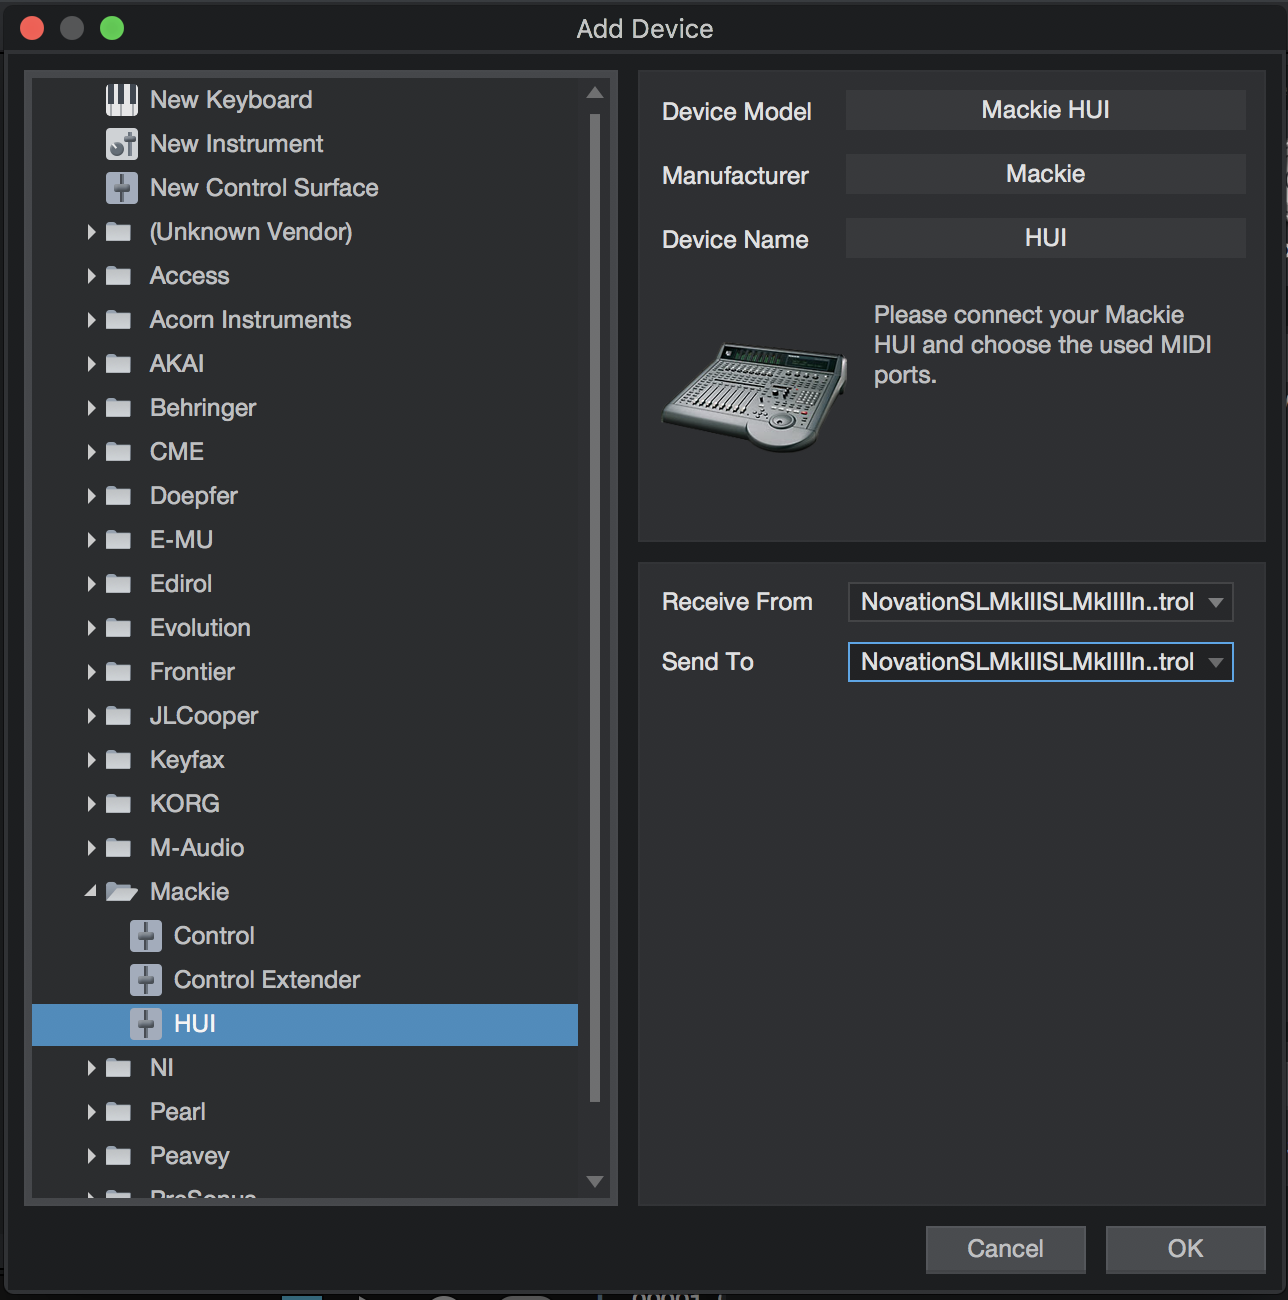Select the New Keyboard piano icon
The image size is (1288, 1300).
[x=122, y=100]
